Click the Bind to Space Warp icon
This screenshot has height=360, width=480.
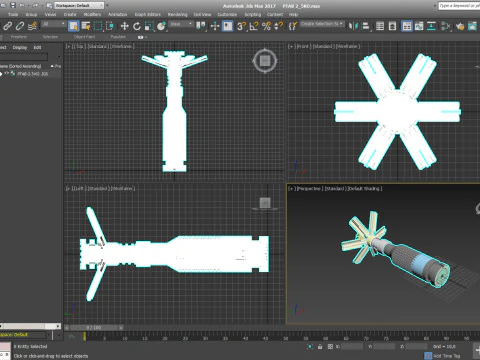click(x=32, y=26)
